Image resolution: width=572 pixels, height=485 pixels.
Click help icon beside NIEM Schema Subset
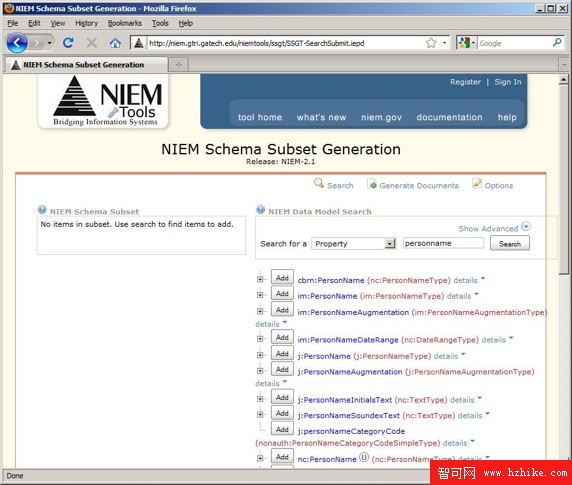(42, 210)
